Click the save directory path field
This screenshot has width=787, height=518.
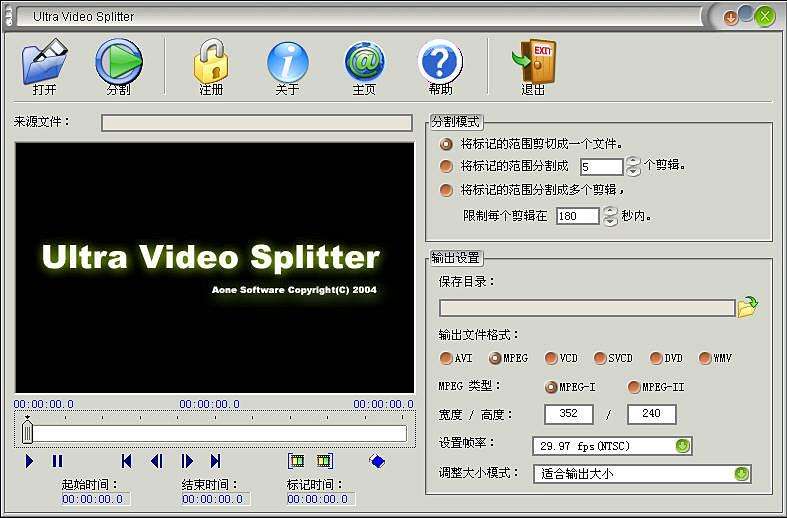coord(587,308)
